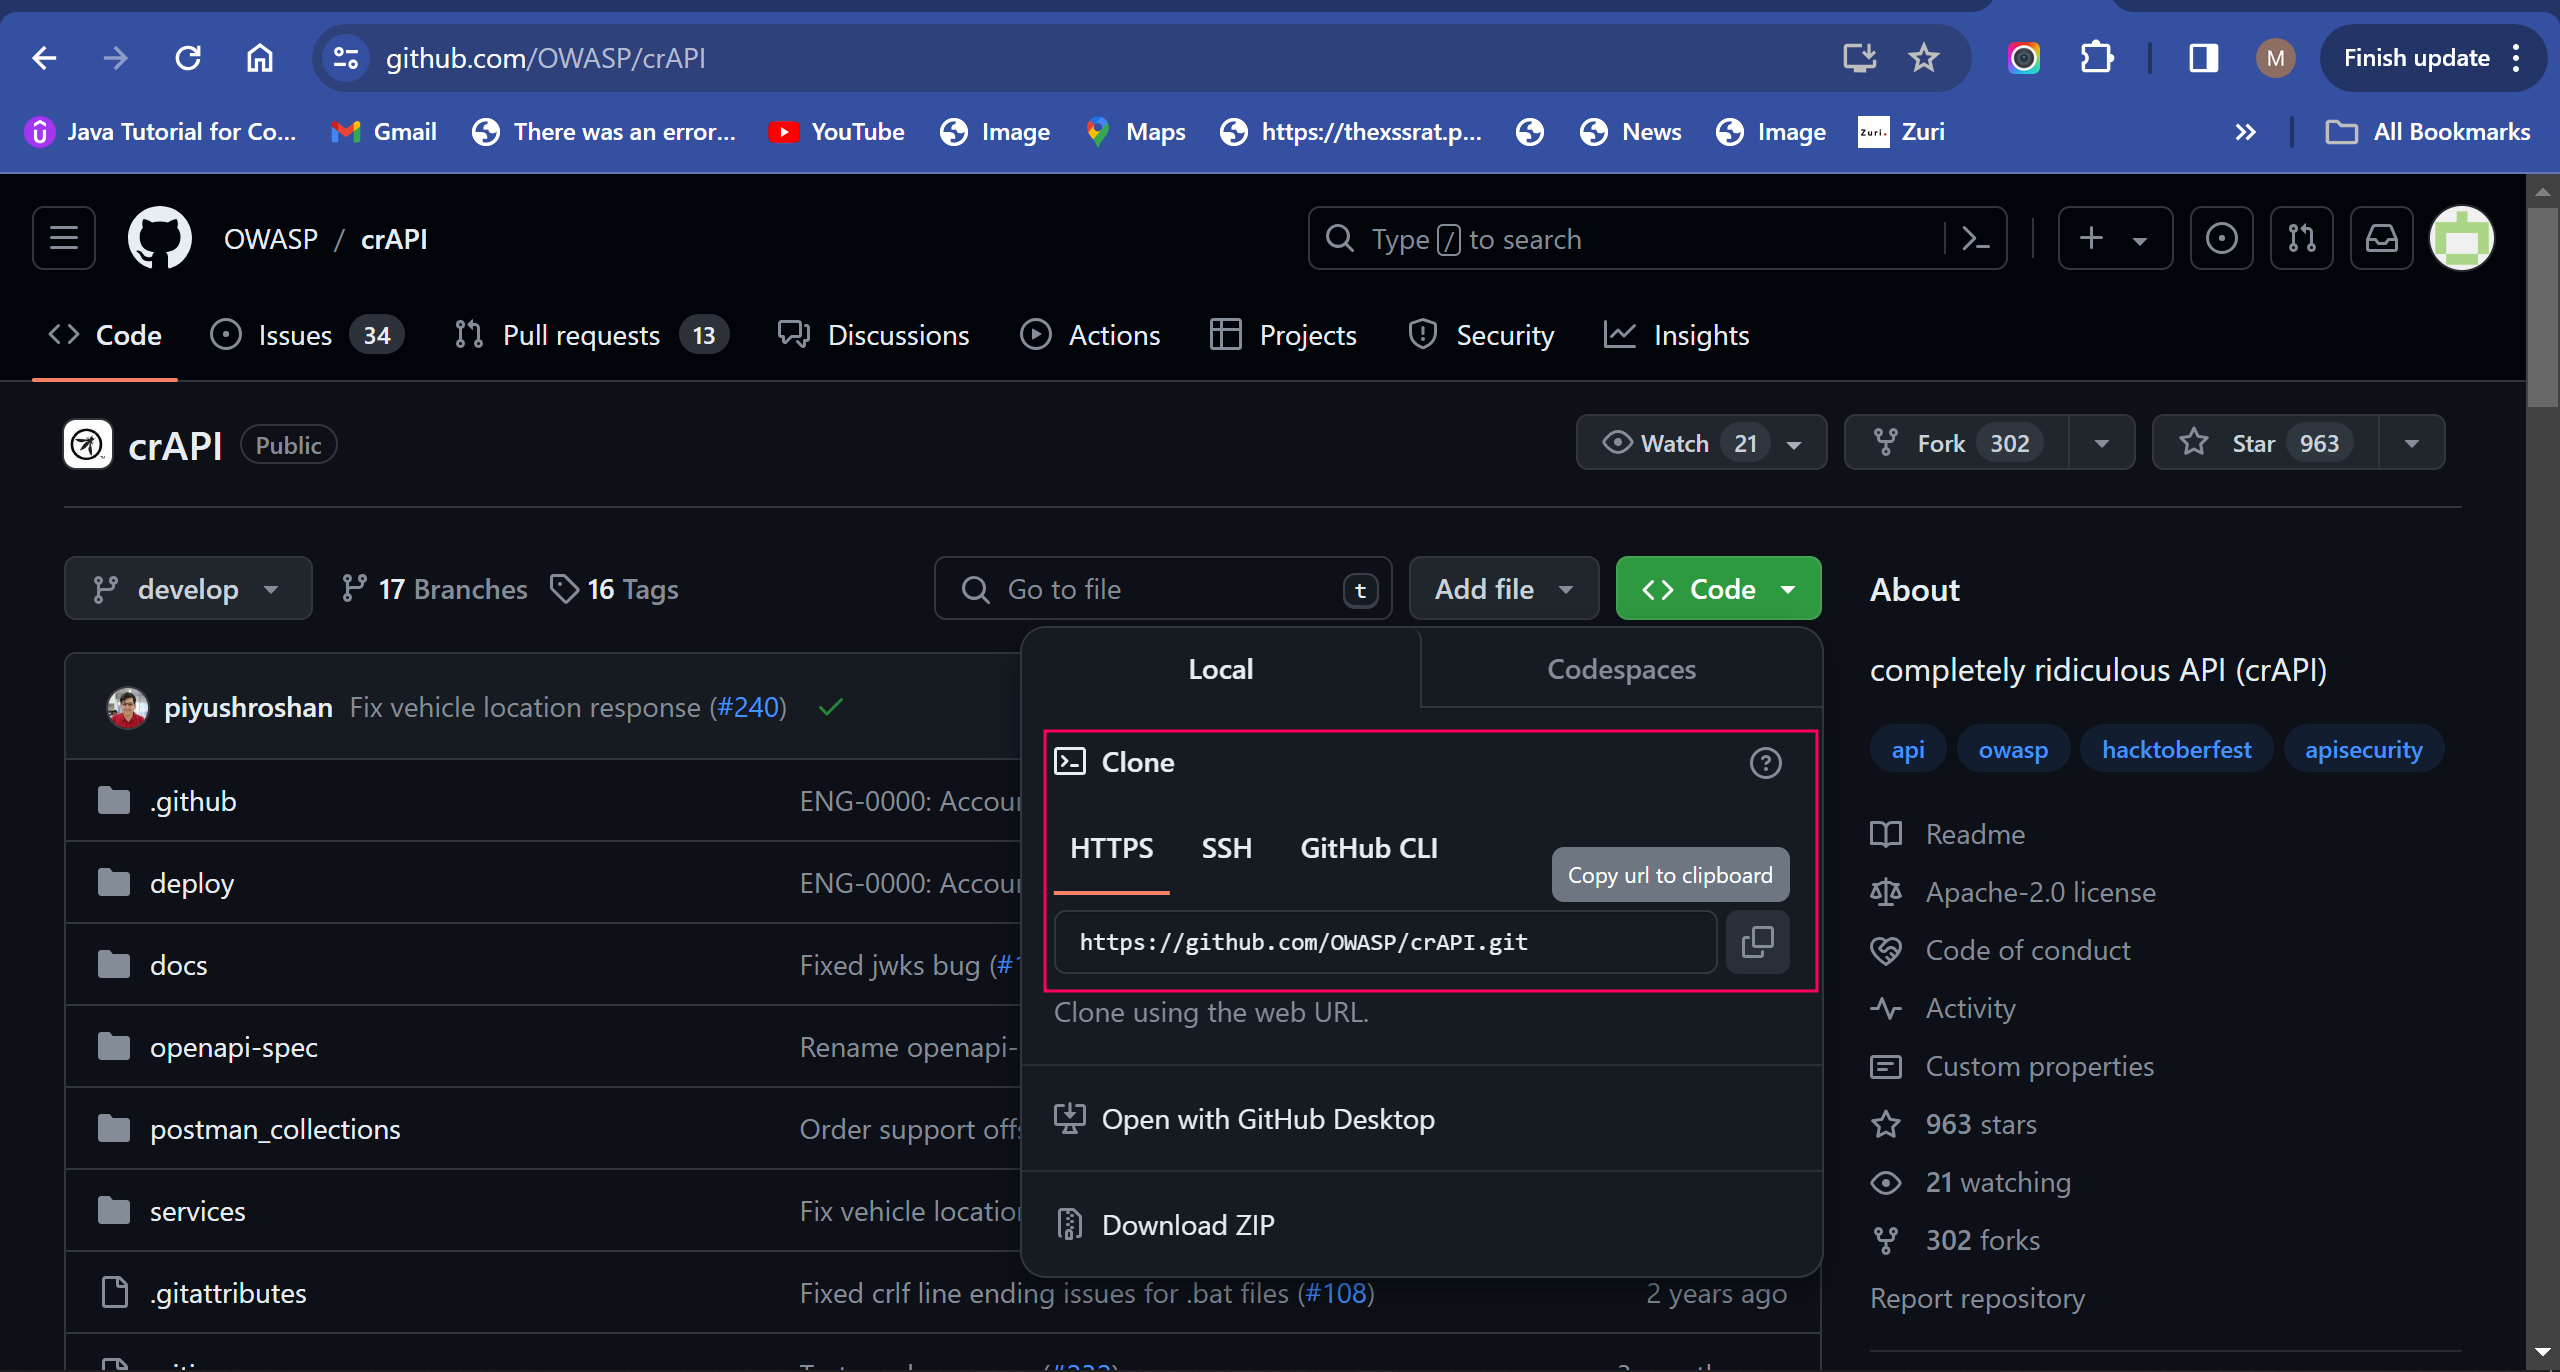The image size is (2560, 1372).
Task: View the 16 Tags link
Action: point(614,589)
